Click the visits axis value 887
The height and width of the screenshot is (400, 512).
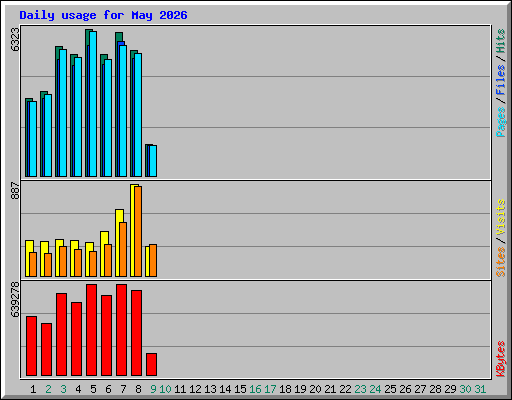pos(15,190)
